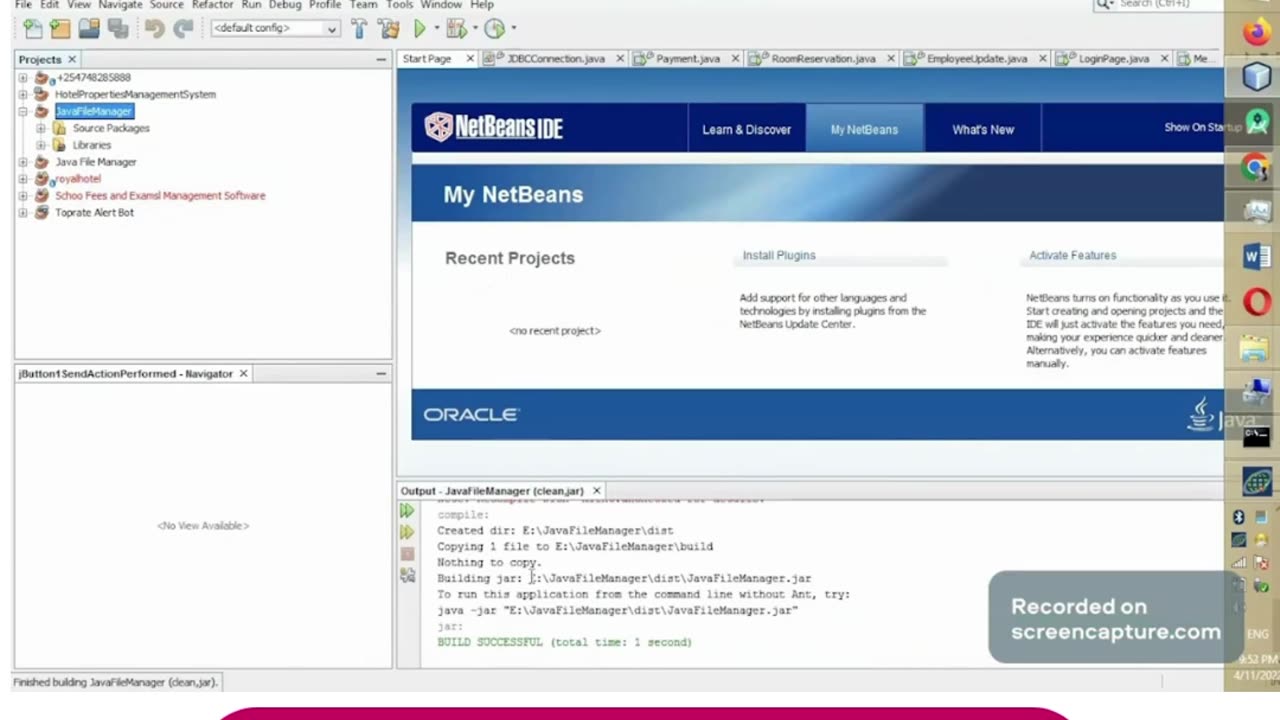Expand the royalhotel project node

(x=23, y=179)
